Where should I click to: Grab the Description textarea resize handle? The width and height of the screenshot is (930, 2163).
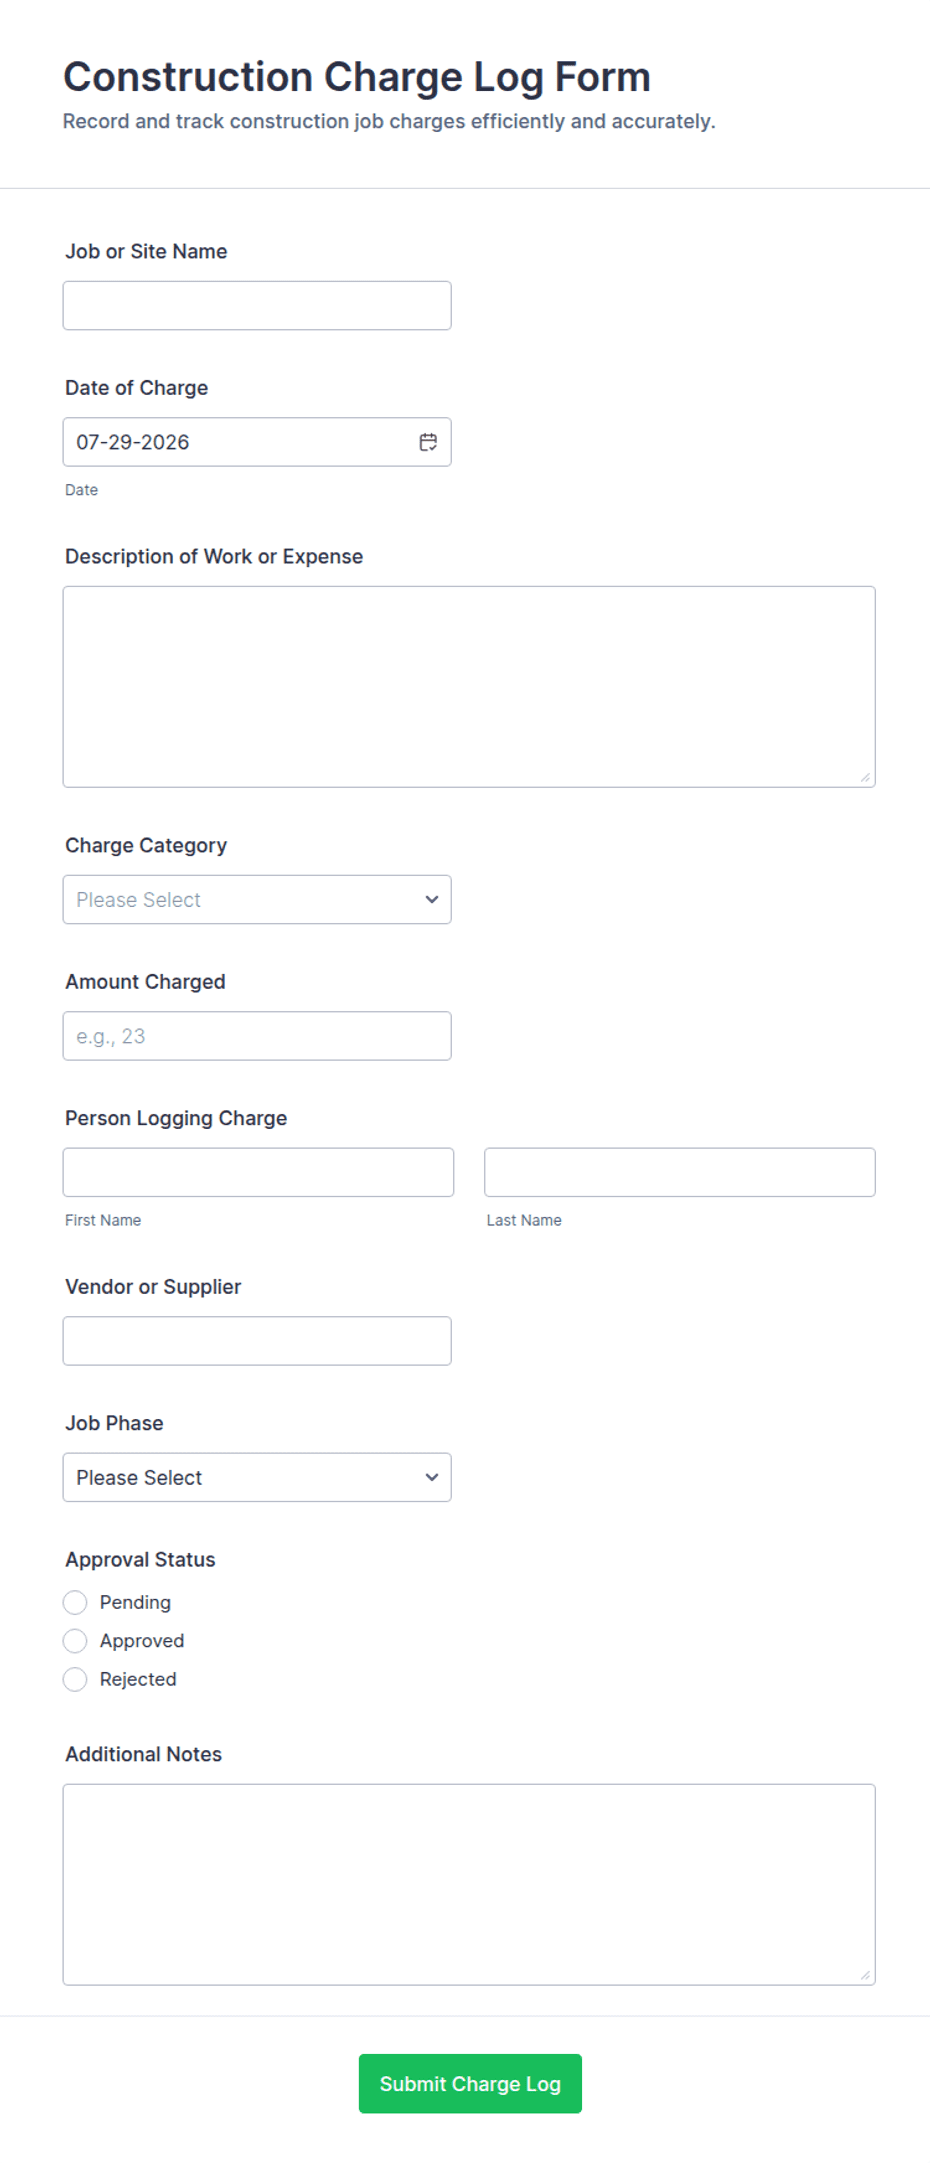865,777
